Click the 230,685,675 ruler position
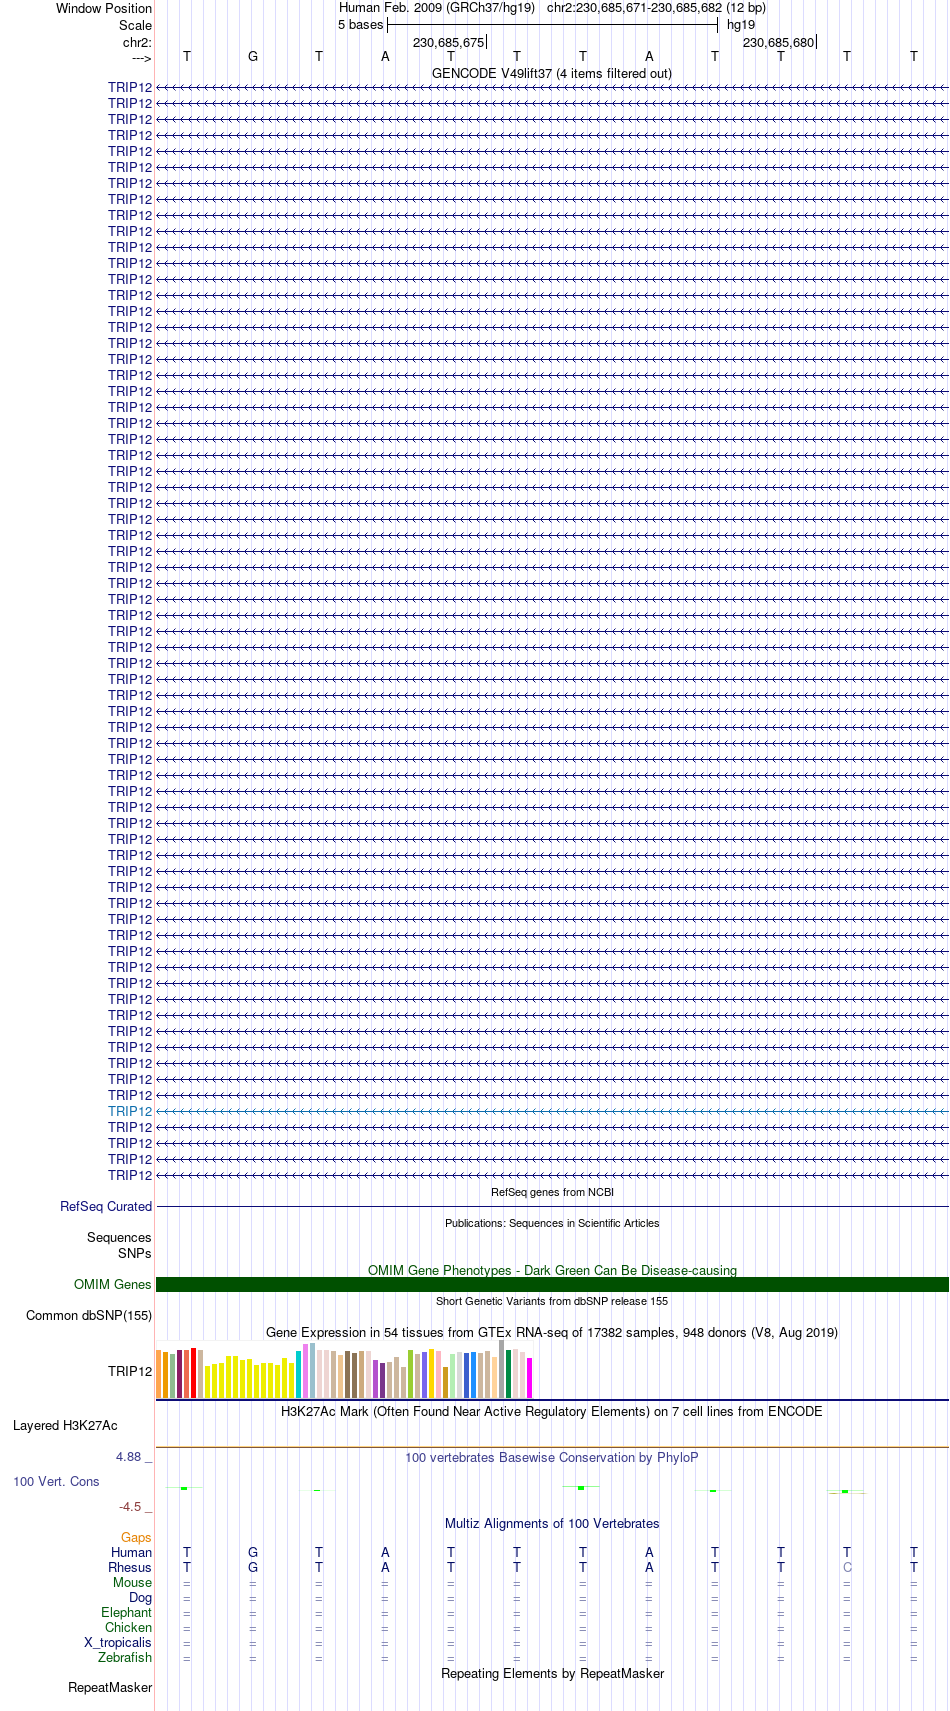950x1711 pixels. pos(448,42)
